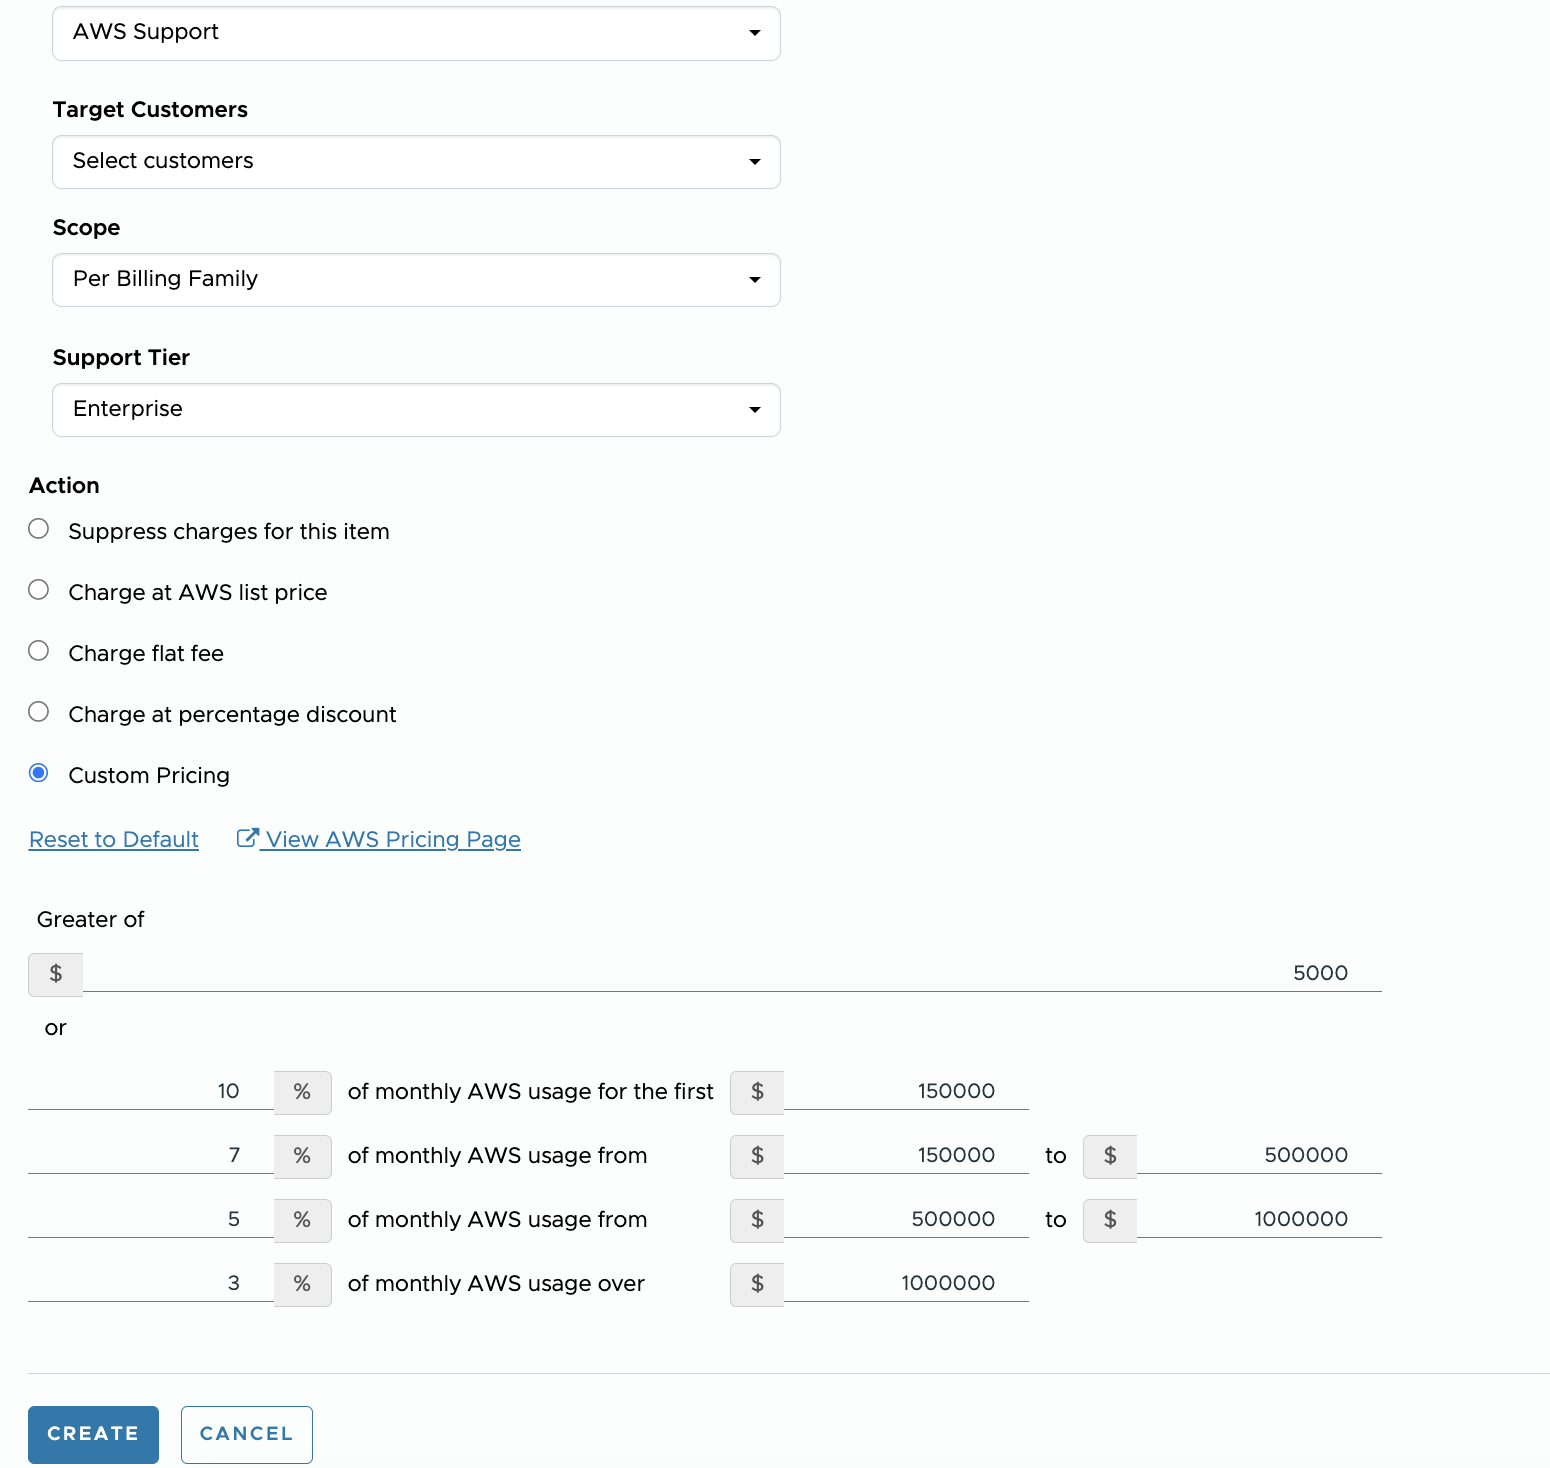
Task: Edit the 10 percent first-tier field
Action: 150,1091
